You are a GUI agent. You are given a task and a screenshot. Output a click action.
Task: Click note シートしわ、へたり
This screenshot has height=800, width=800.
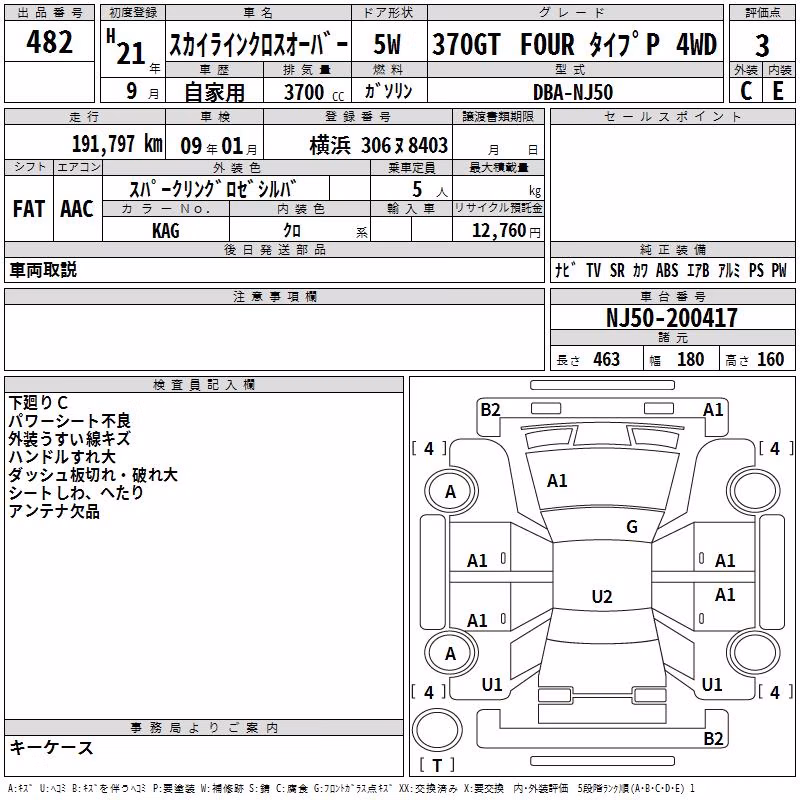76,493
